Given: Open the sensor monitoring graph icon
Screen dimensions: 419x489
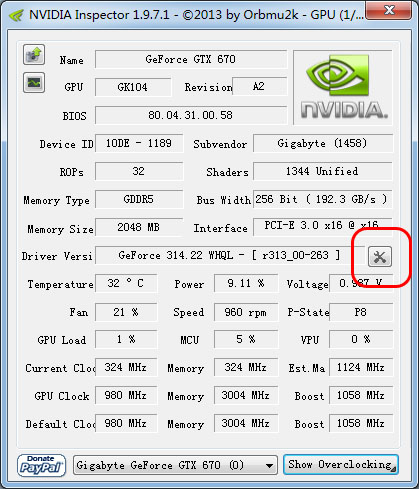Looking at the screenshot, I should [34, 83].
